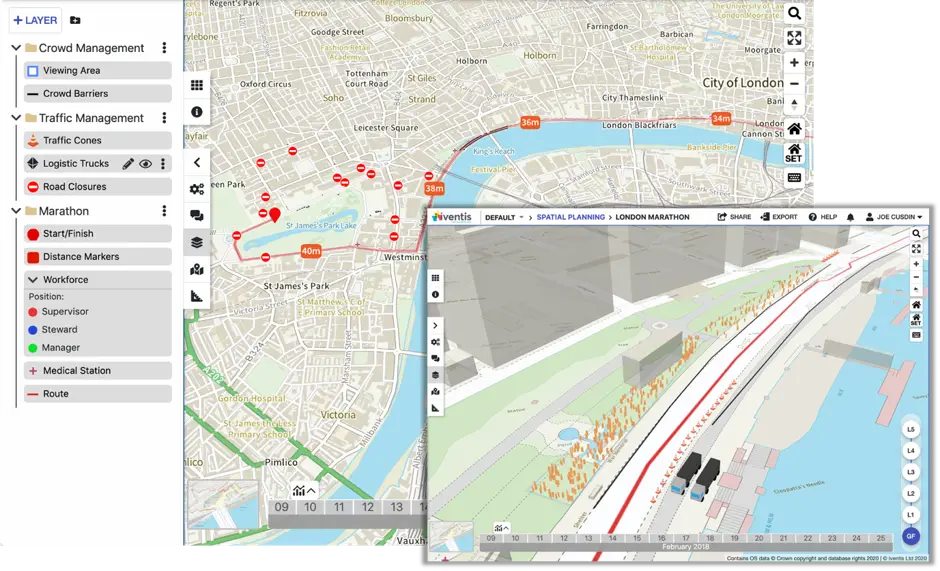Open notifications bell in 3D window
Viewport: 940px width, 571px height.
click(850, 217)
